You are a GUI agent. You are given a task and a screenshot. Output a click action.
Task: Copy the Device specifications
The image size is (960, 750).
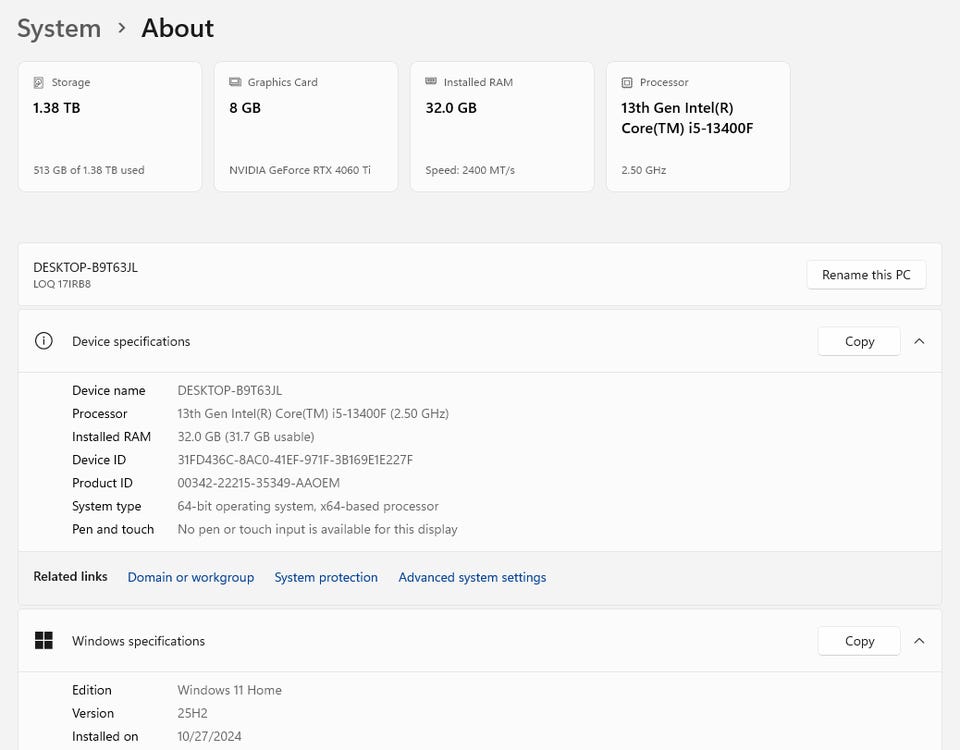(859, 341)
